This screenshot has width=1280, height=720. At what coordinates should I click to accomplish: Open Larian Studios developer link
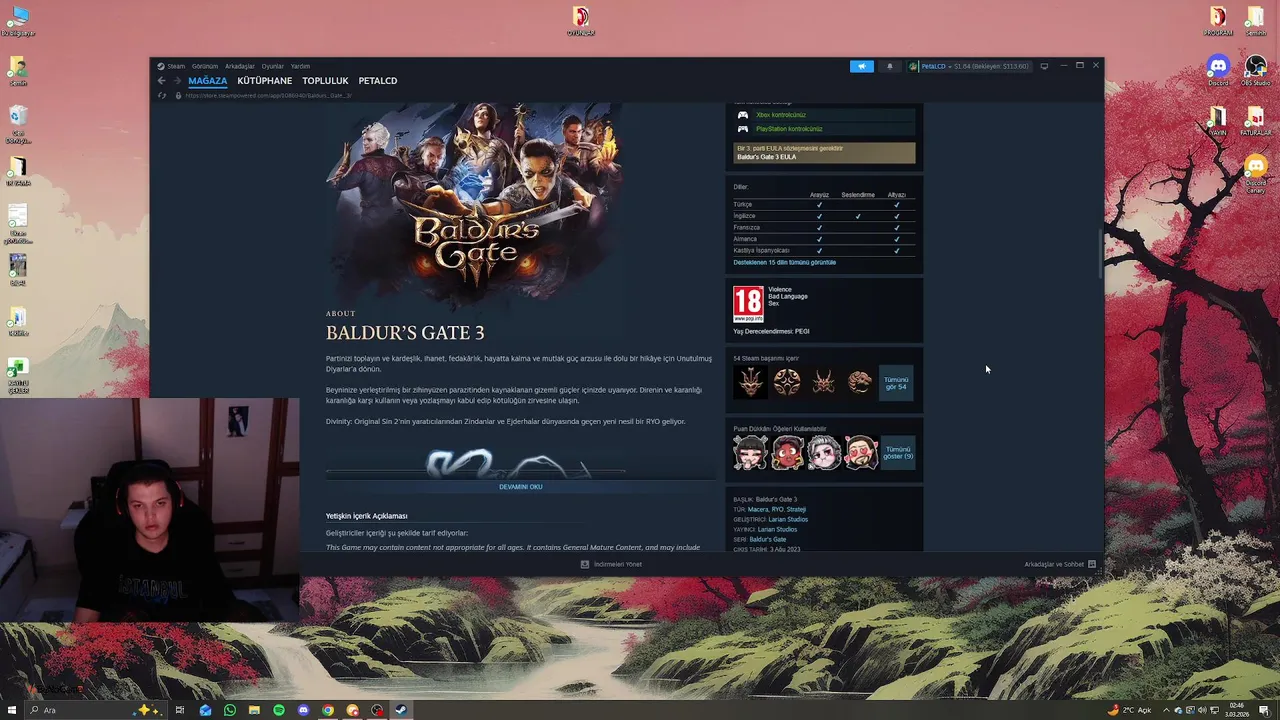pos(788,519)
